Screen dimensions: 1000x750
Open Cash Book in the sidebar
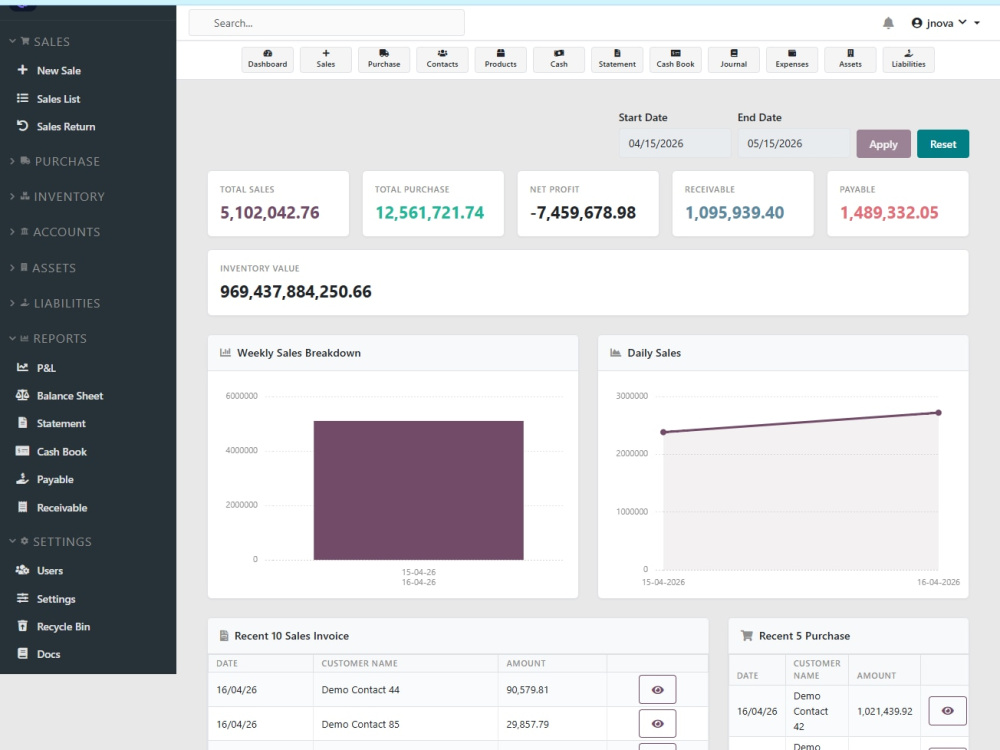point(51,452)
